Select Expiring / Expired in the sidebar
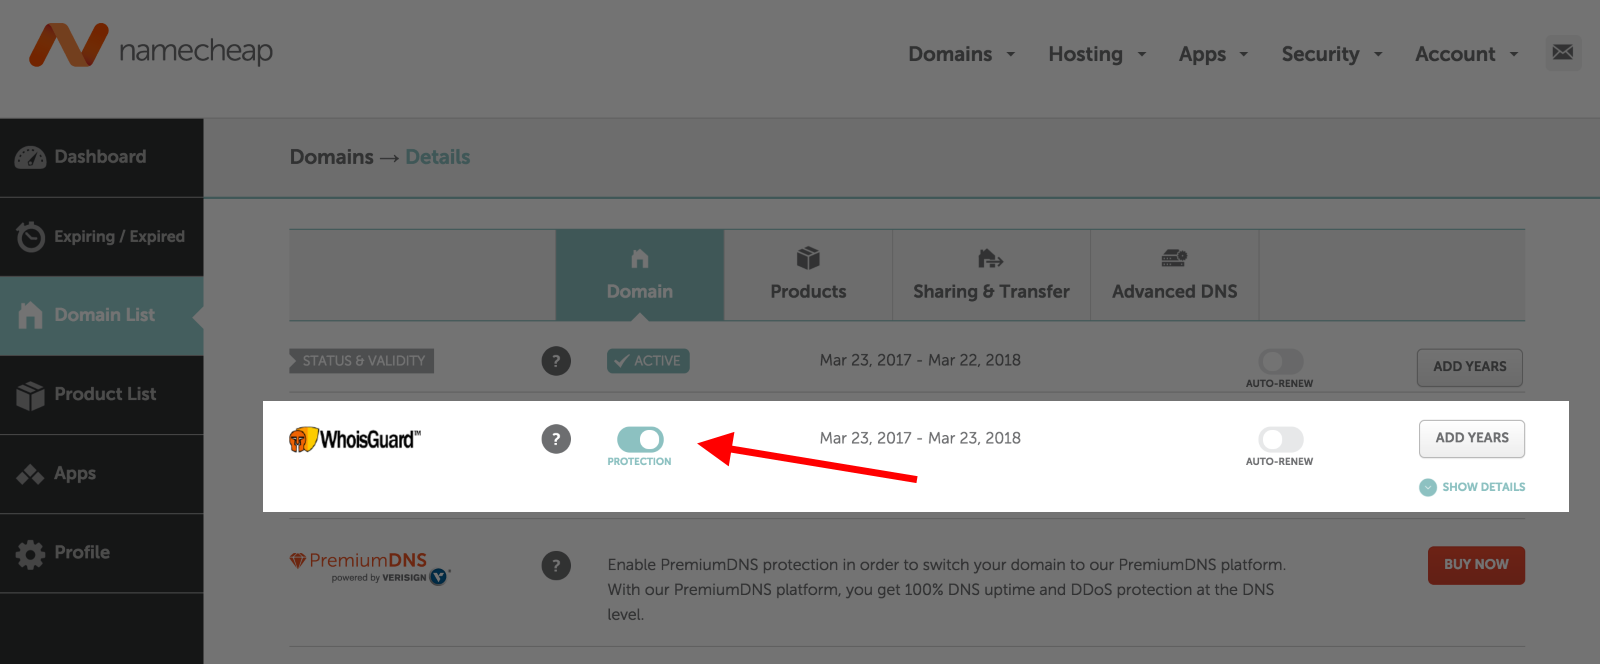This screenshot has height=664, width=1600. pos(102,237)
